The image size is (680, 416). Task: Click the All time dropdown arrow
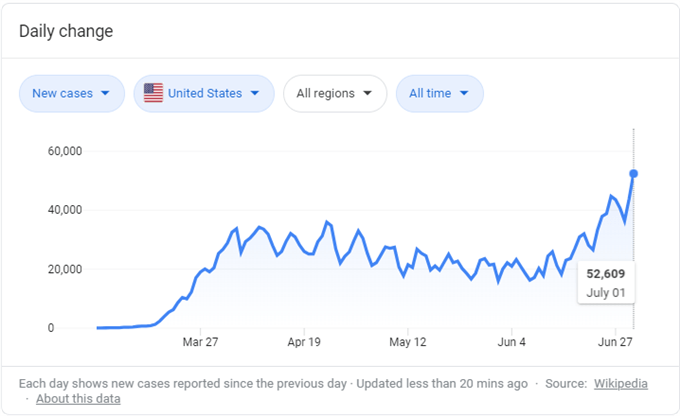[x=464, y=93]
